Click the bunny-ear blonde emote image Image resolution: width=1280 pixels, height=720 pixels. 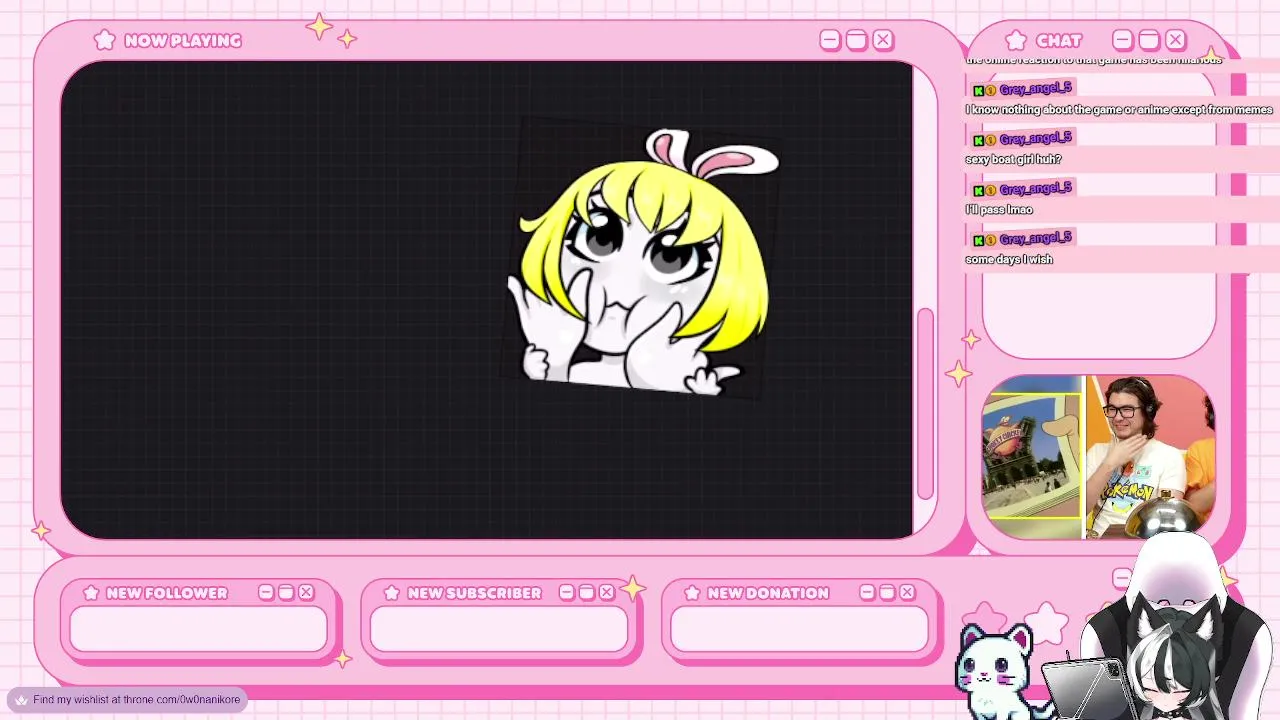point(643,262)
